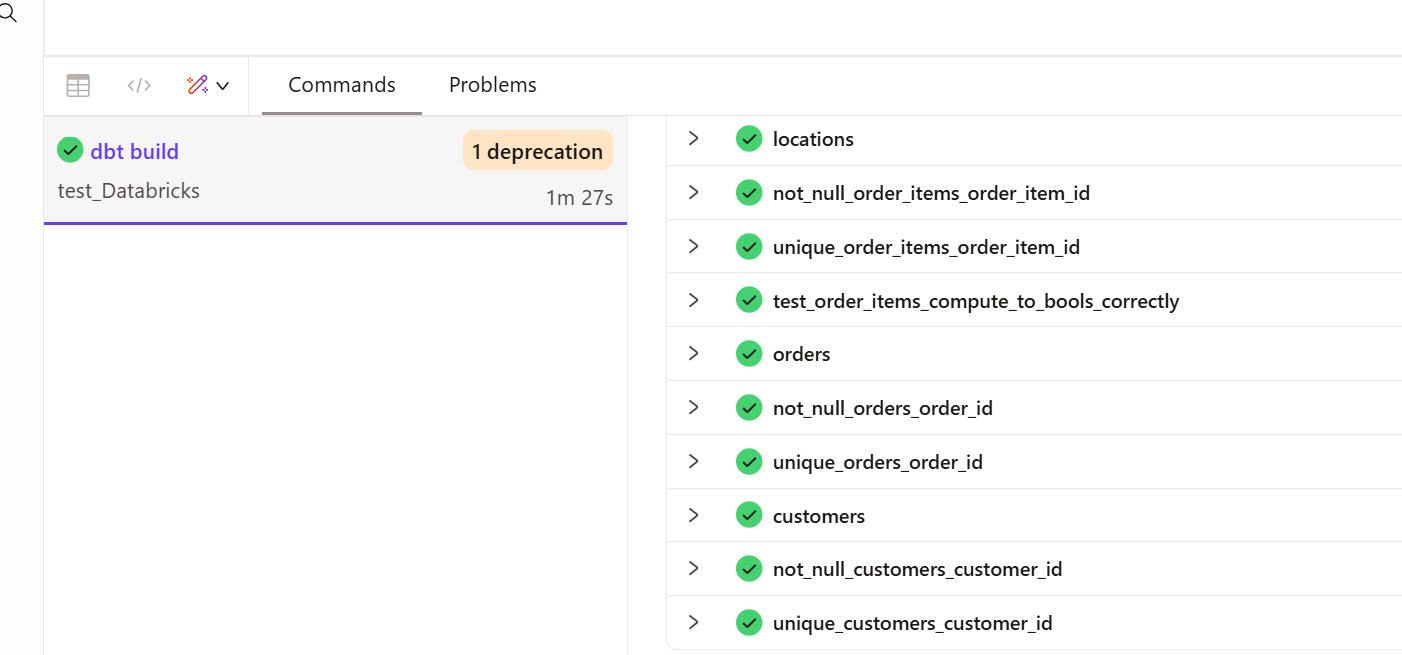Image resolution: width=1402 pixels, height=655 pixels.
Task: Click the dbt build success status icon
Action: pyautogui.click(x=70, y=151)
